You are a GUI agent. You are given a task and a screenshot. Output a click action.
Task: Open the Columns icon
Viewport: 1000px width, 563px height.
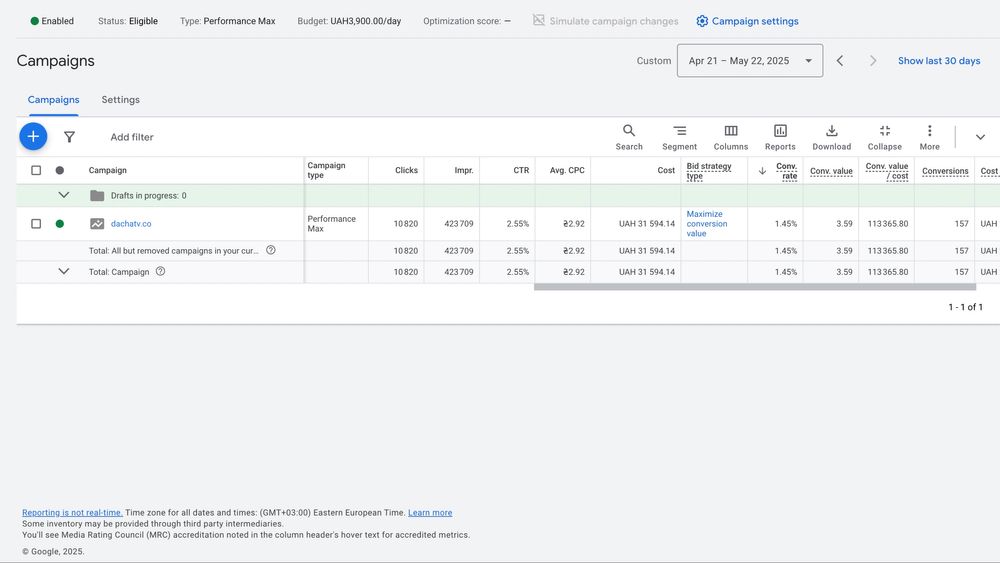pos(731,131)
